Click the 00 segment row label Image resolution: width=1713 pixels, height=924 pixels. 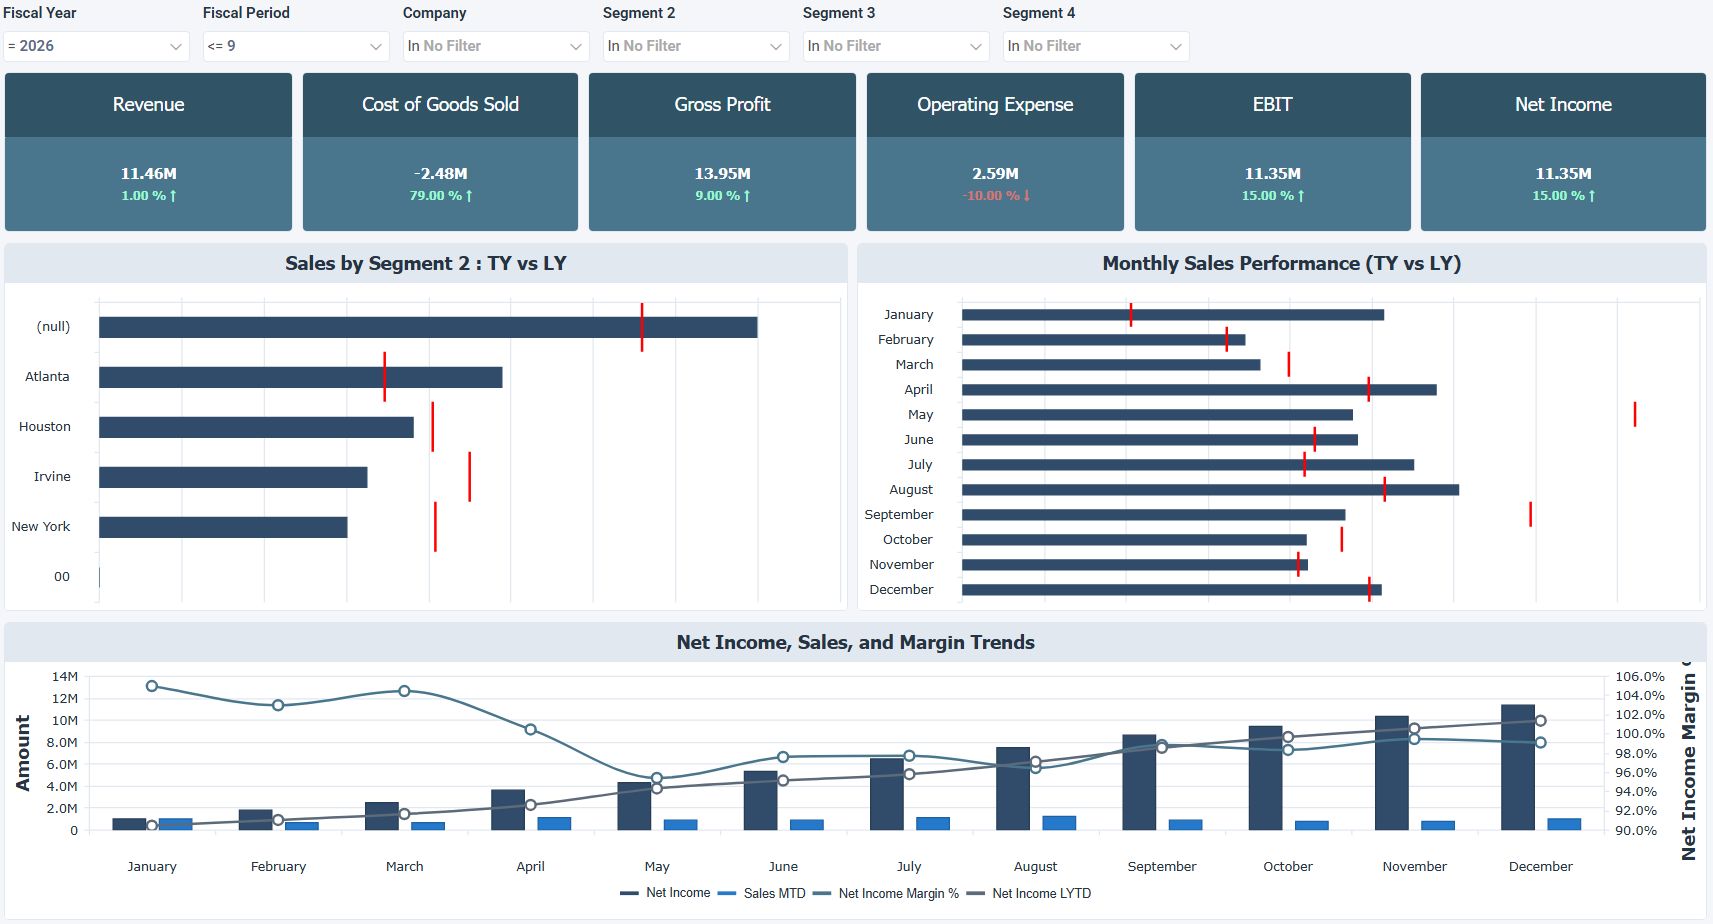tap(62, 577)
